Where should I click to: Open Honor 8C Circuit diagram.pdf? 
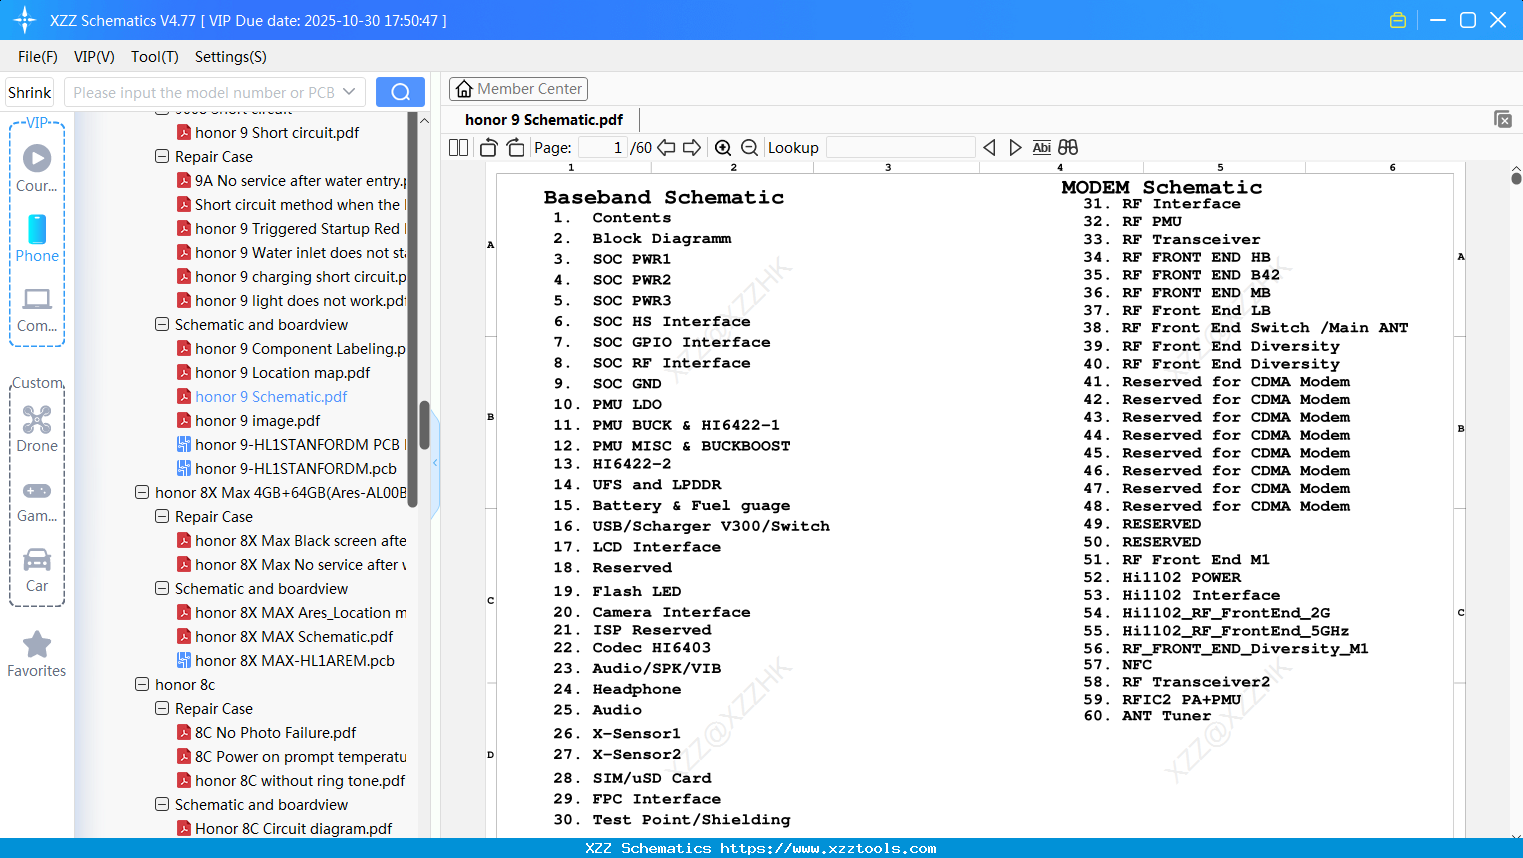tap(284, 828)
